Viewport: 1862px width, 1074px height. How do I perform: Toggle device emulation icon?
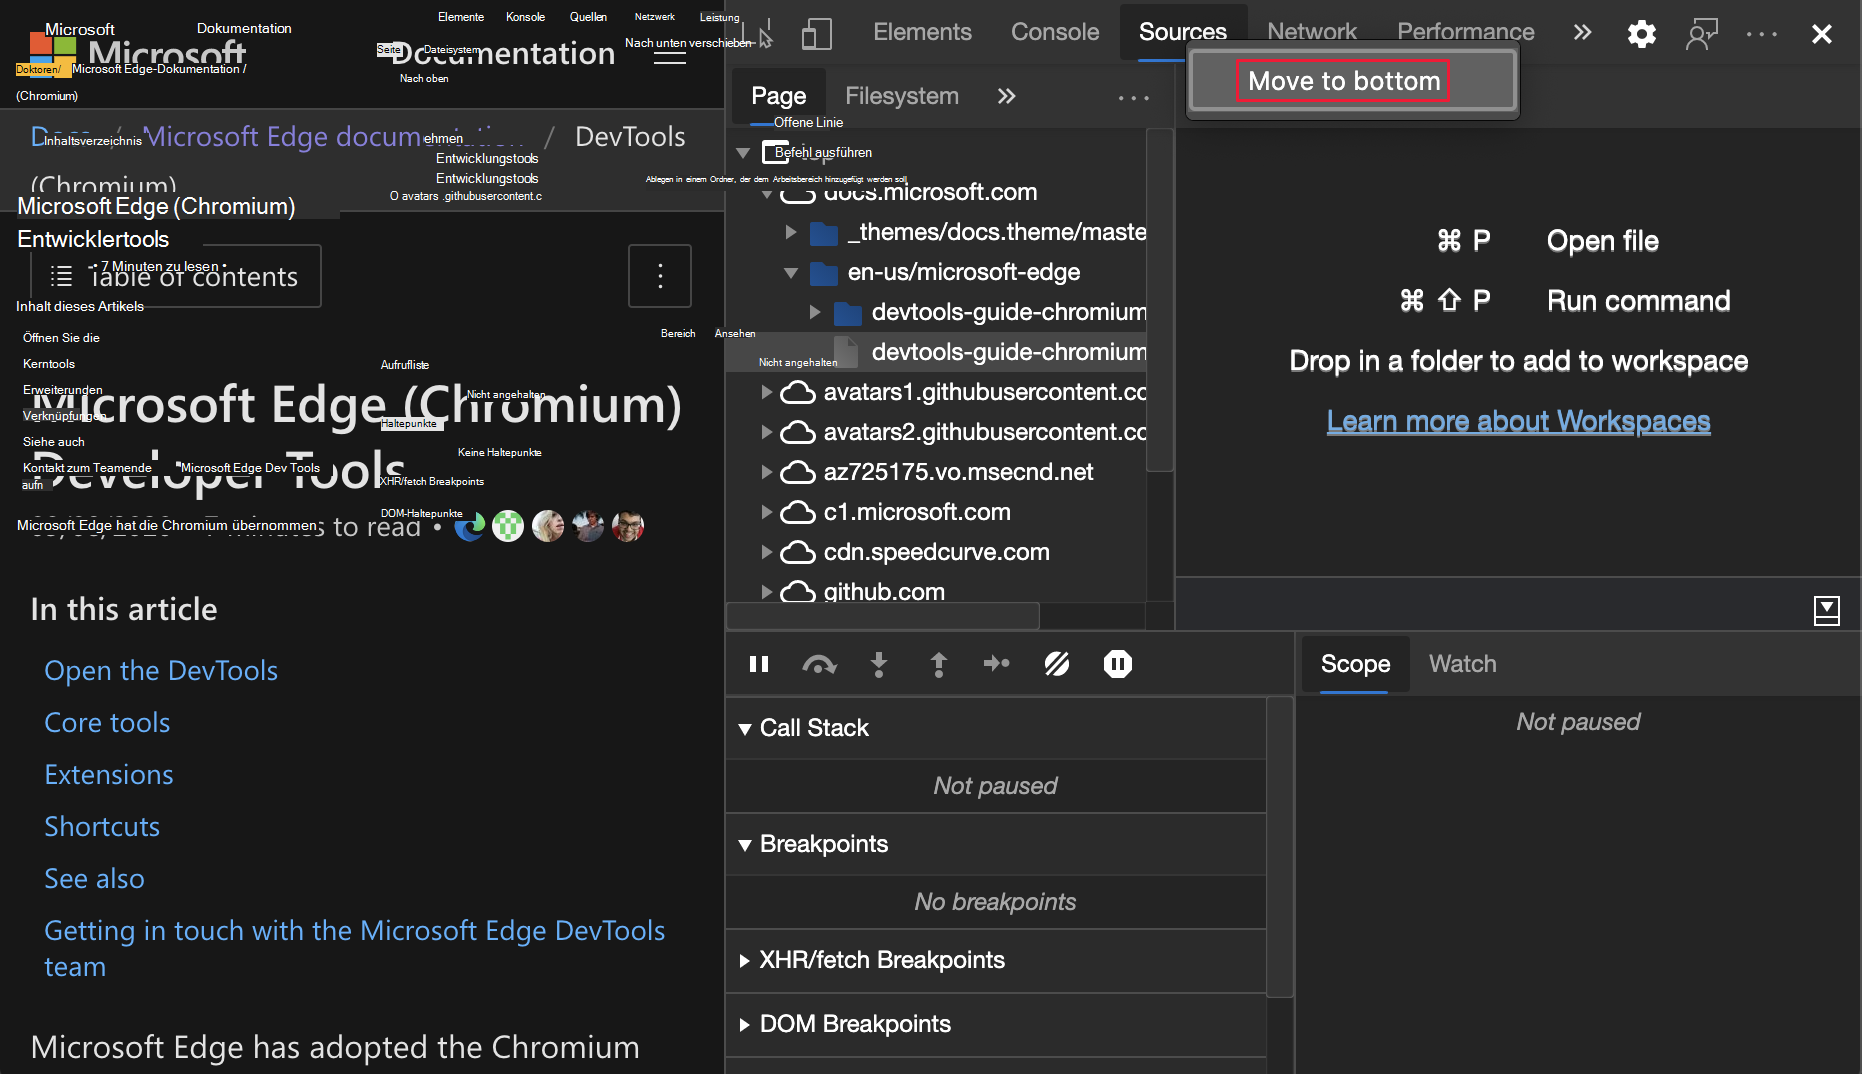coord(816,34)
